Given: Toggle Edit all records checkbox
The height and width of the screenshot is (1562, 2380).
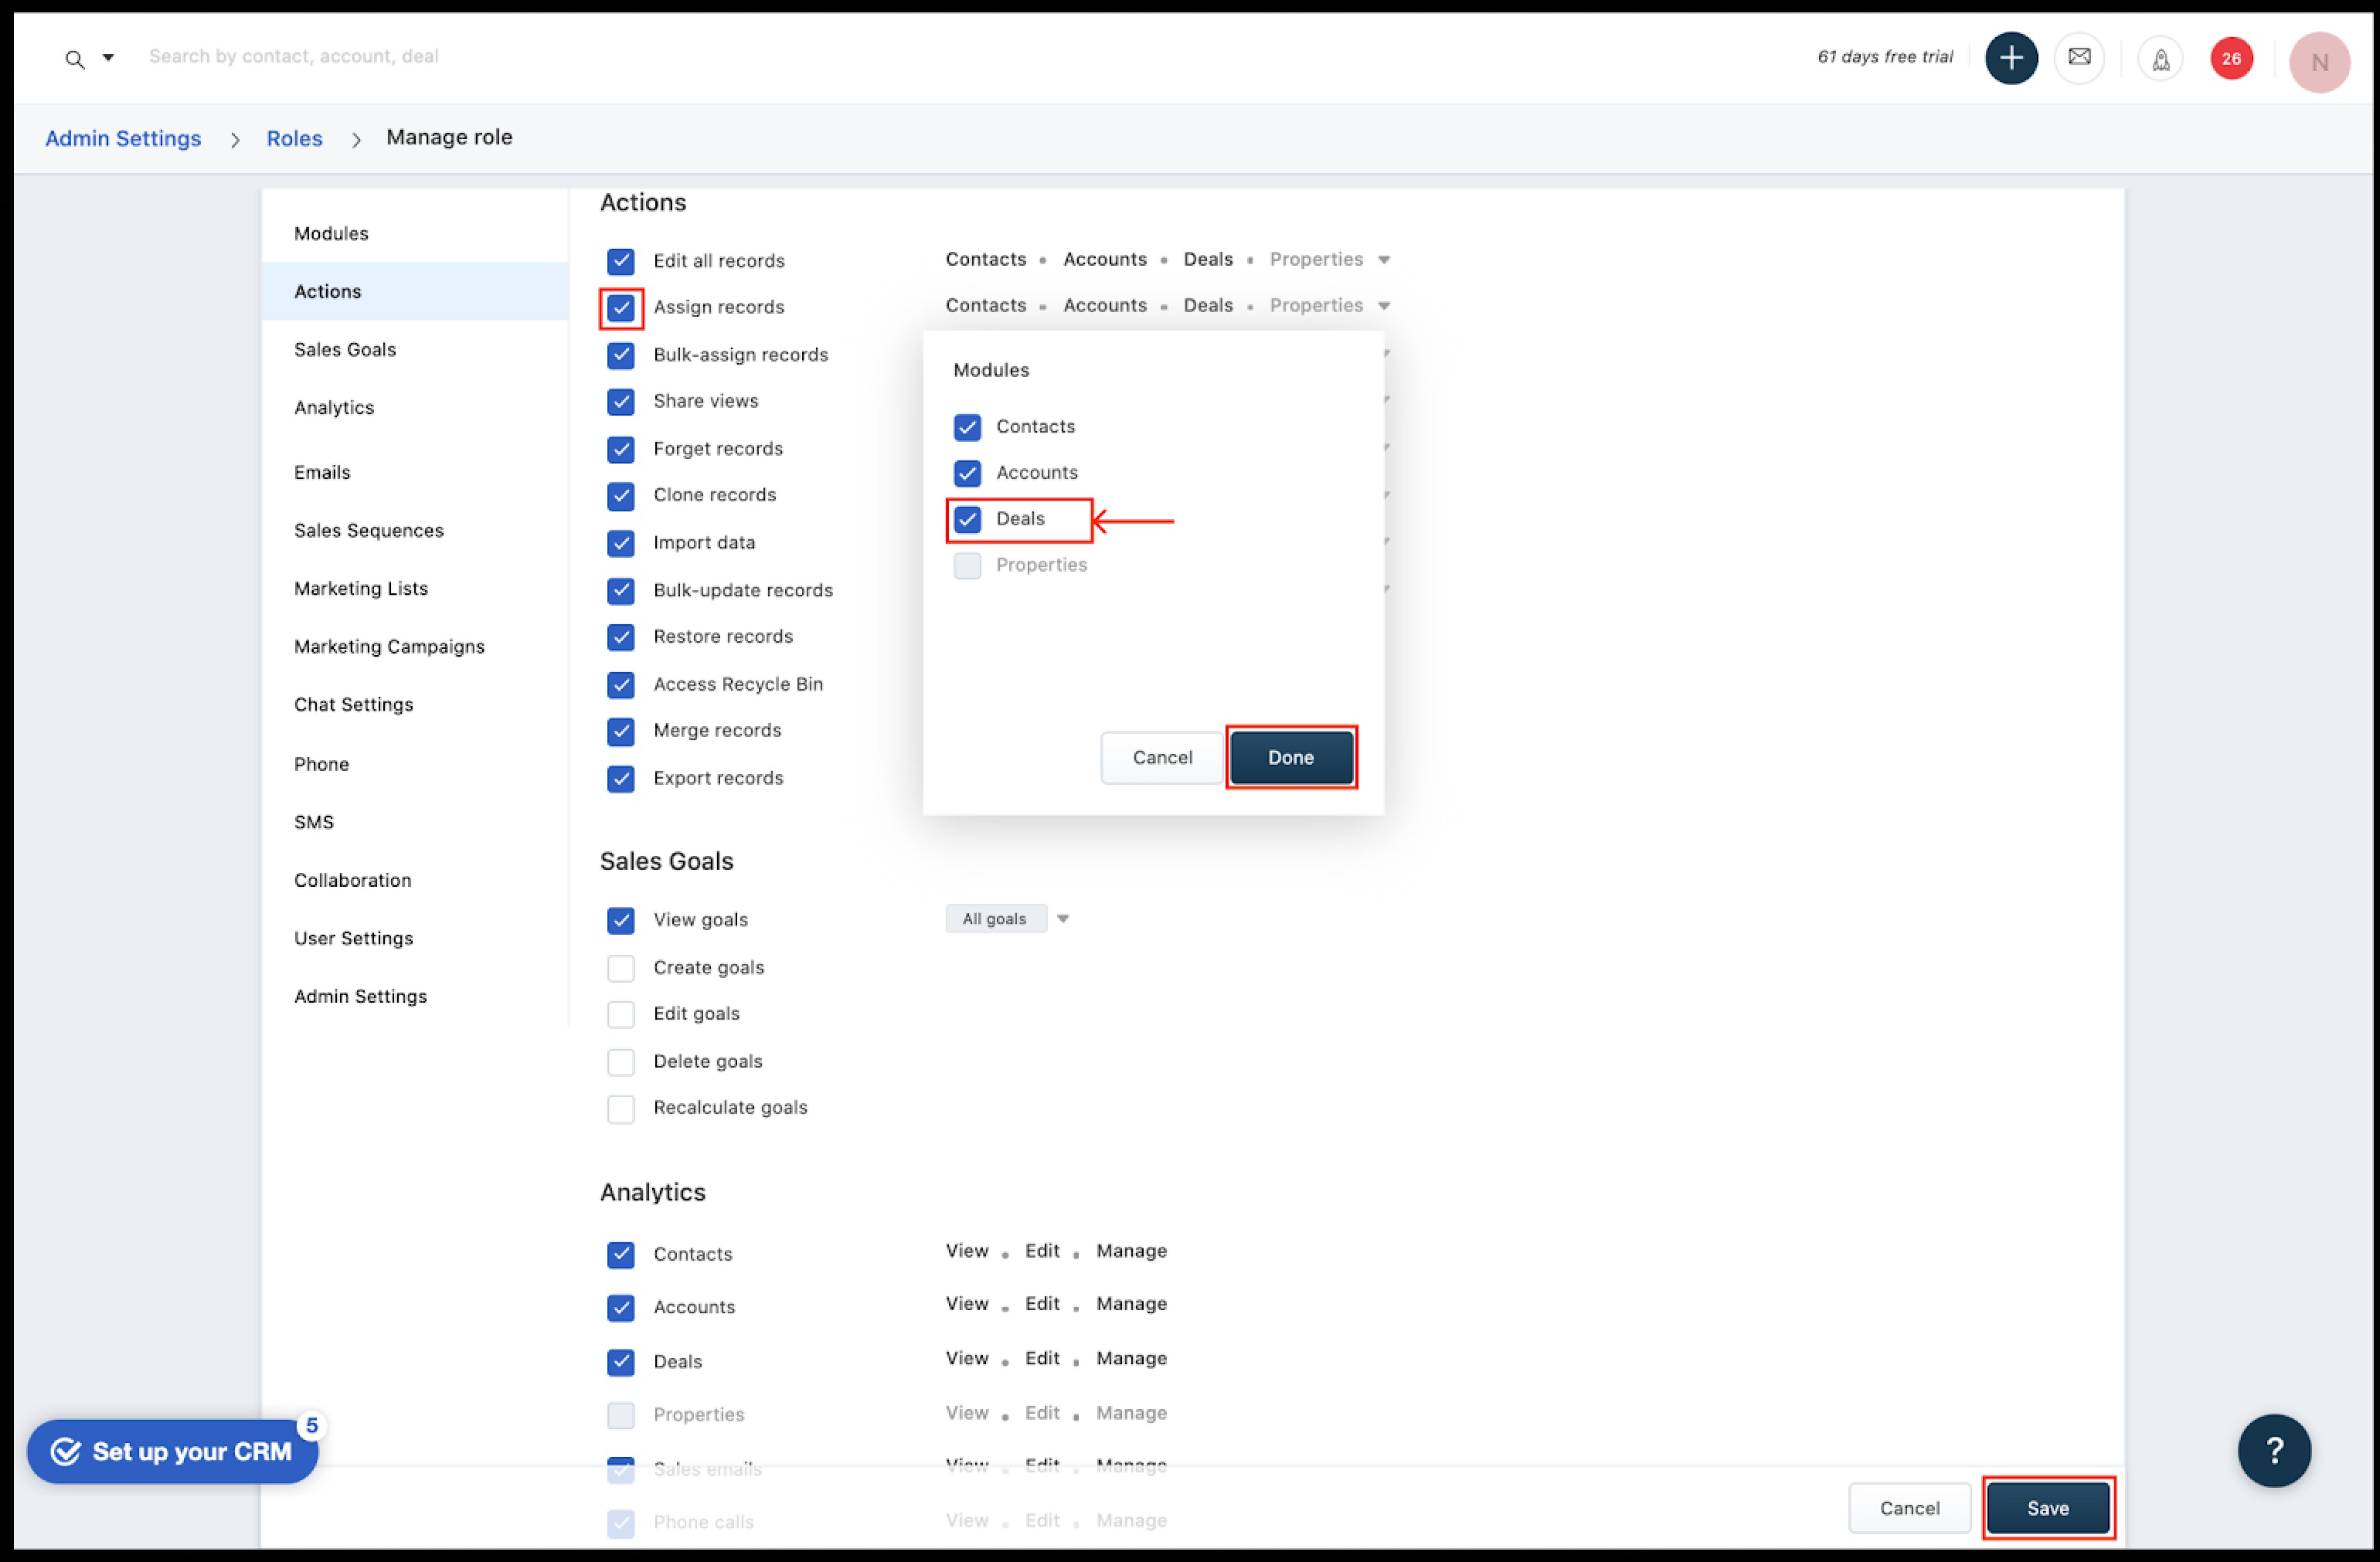Looking at the screenshot, I should pyautogui.click(x=620, y=261).
